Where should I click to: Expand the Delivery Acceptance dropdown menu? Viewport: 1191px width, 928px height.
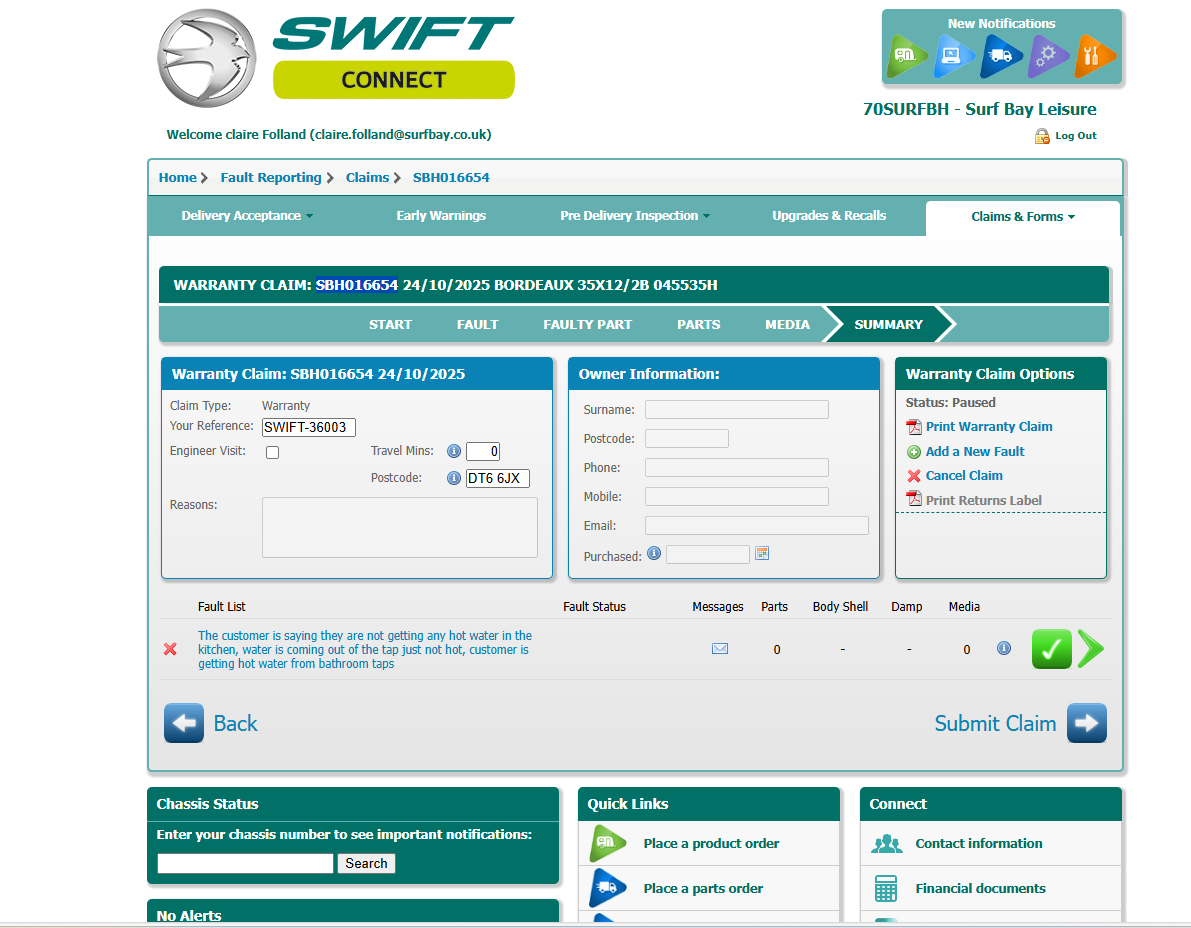pyautogui.click(x=247, y=216)
